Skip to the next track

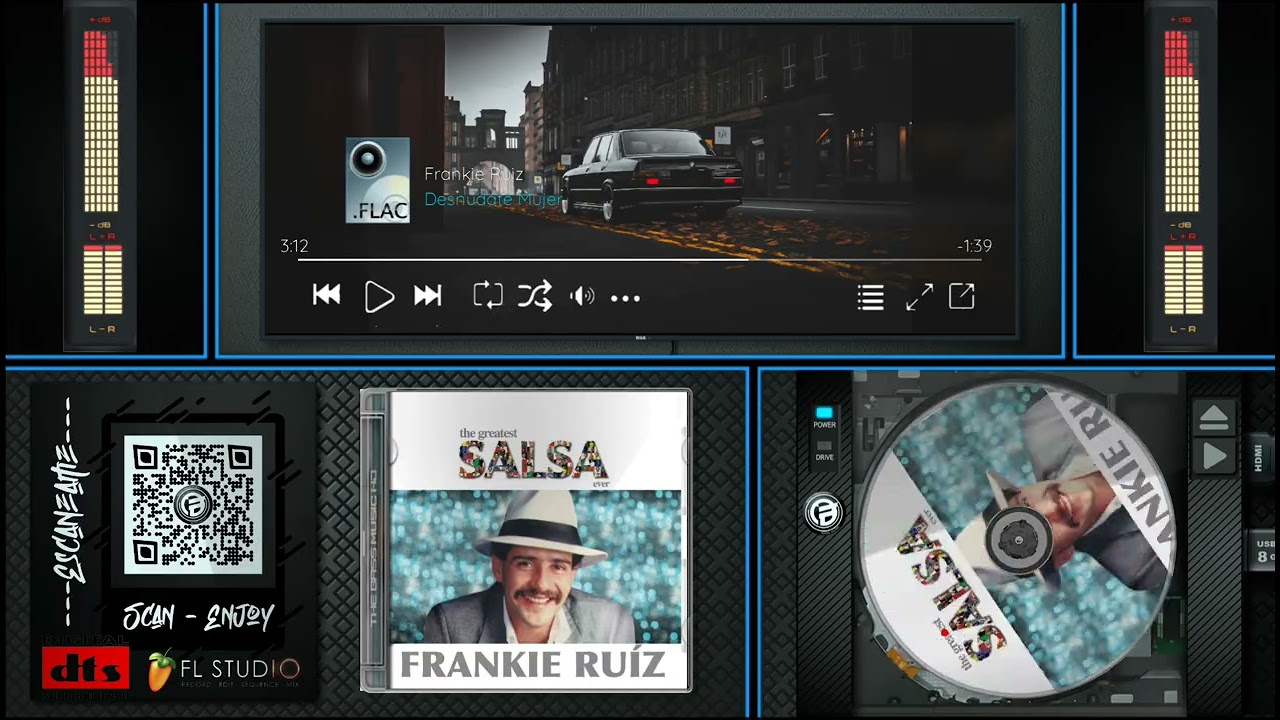click(x=428, y=295)
